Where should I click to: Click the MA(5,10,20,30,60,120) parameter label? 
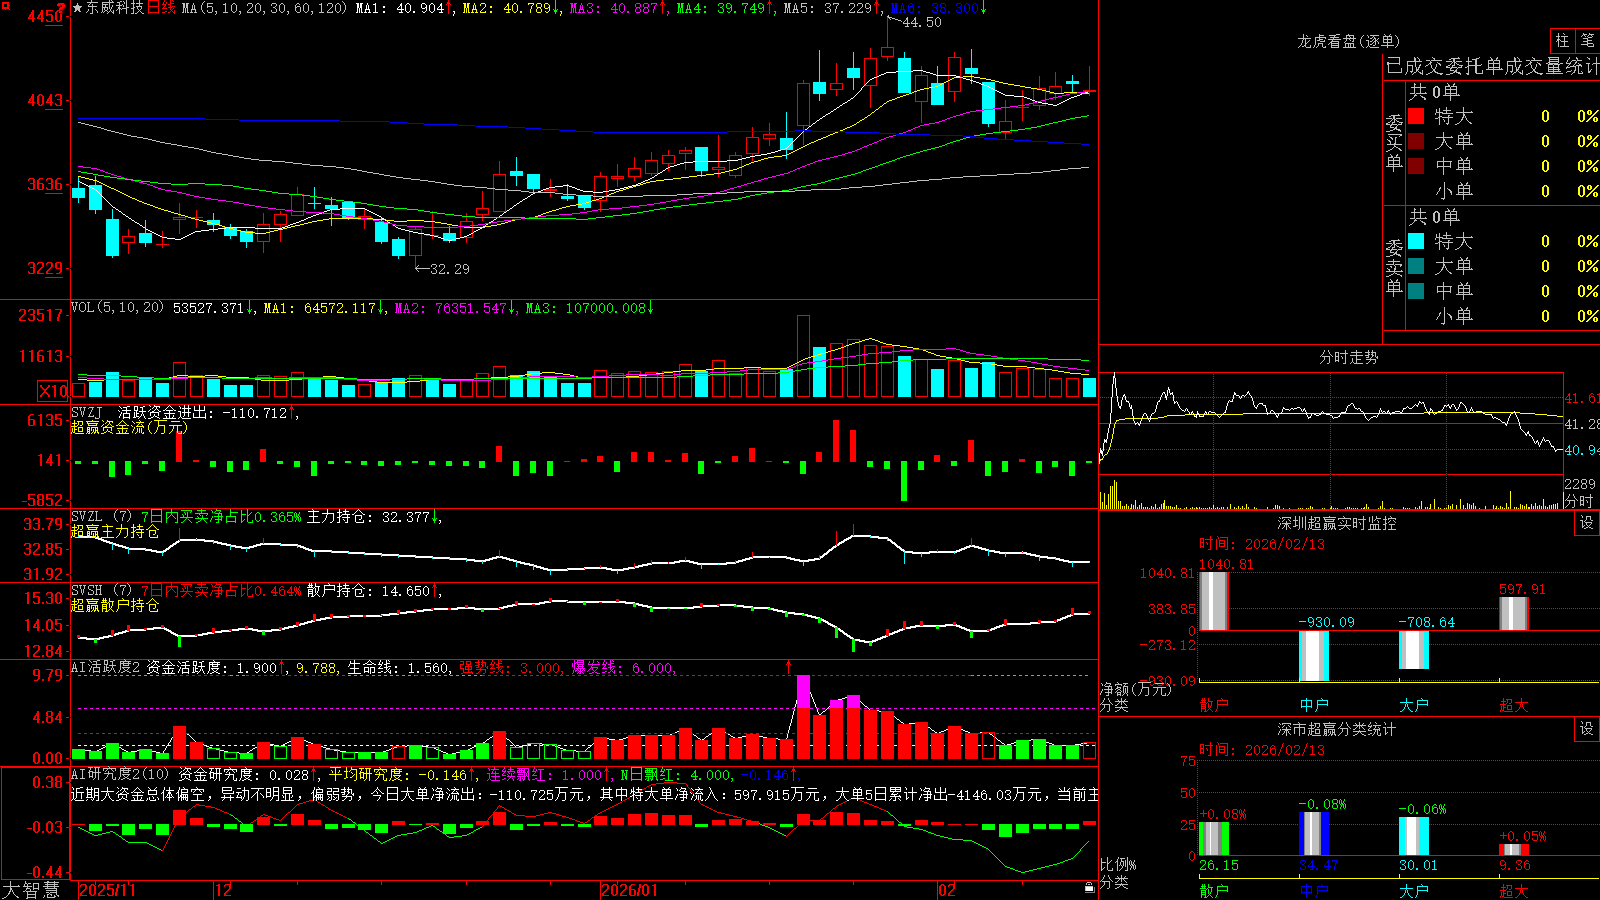[265, 8]
